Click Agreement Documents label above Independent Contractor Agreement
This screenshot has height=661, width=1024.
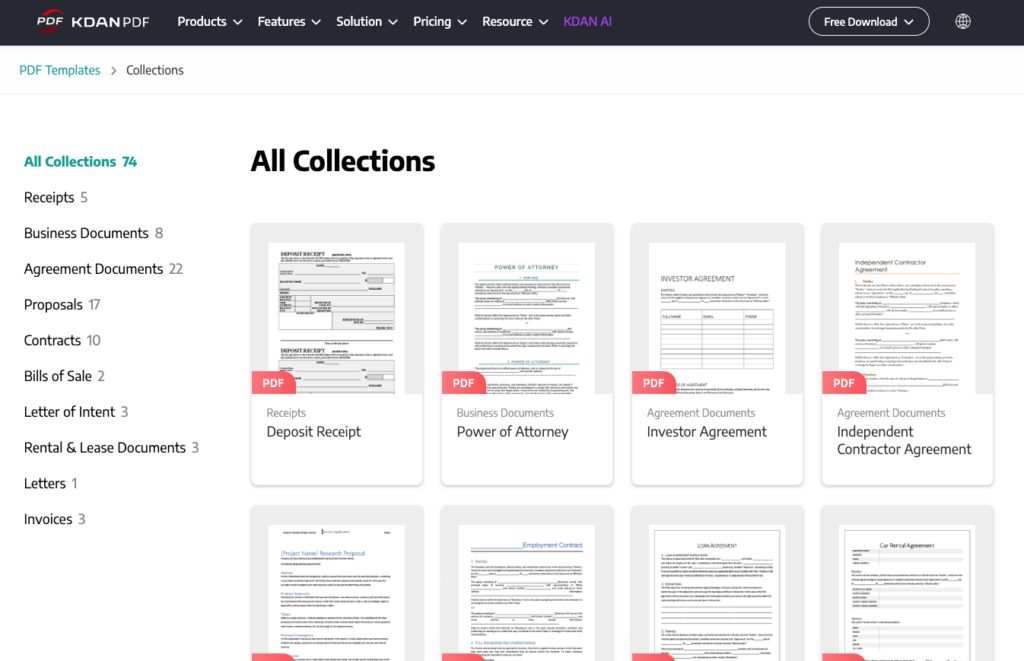point(891,413)
